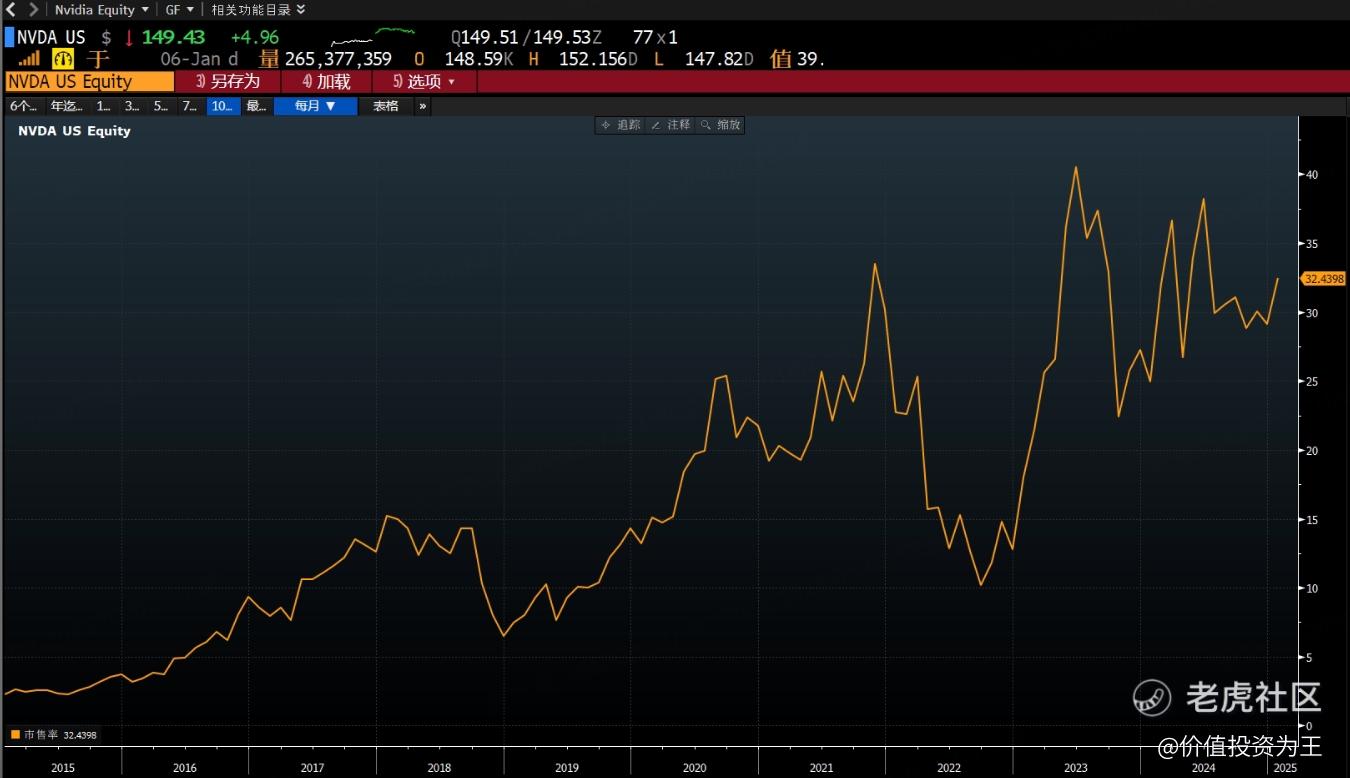Open the 每月 periodicity dropdown

coord(316,106)
